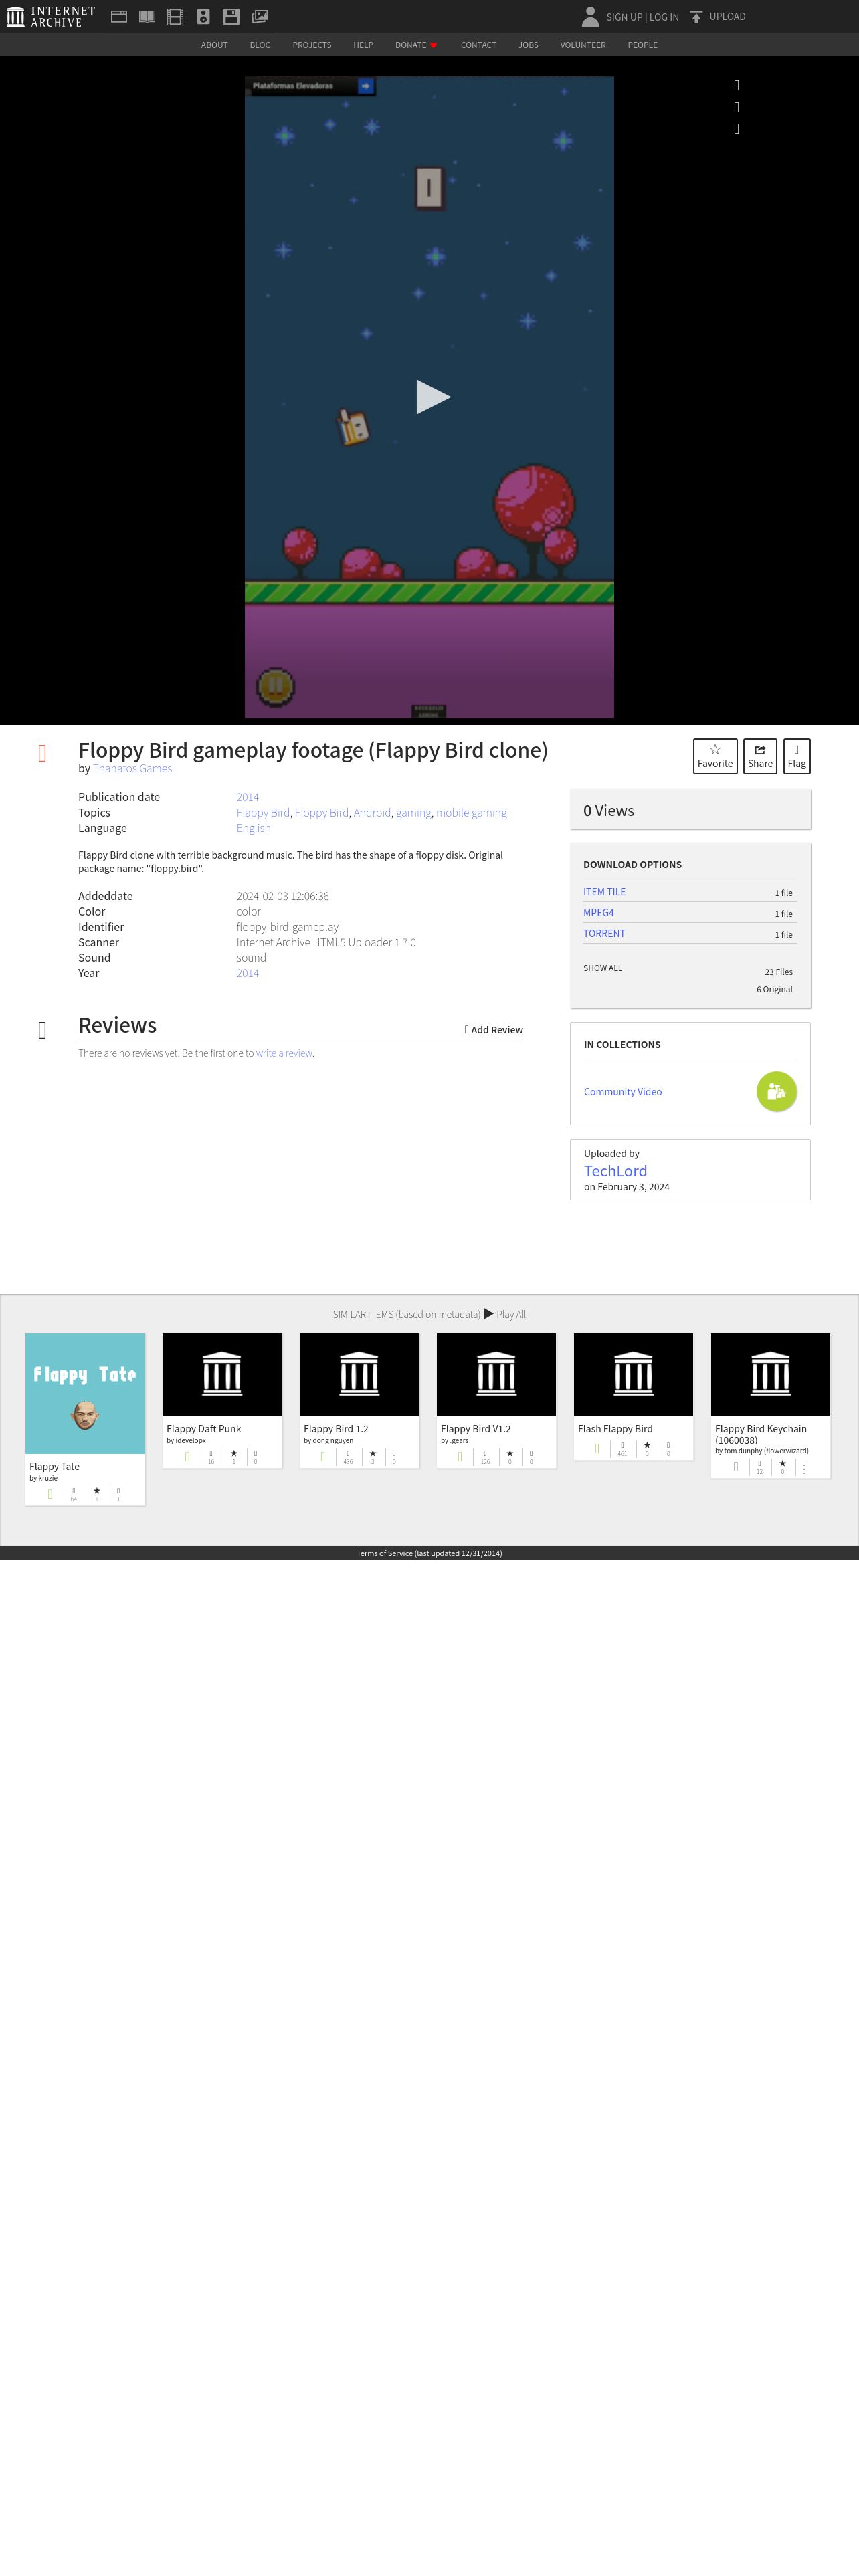
Task: Click the '6 Original' count text
Action: coord(774,989)
